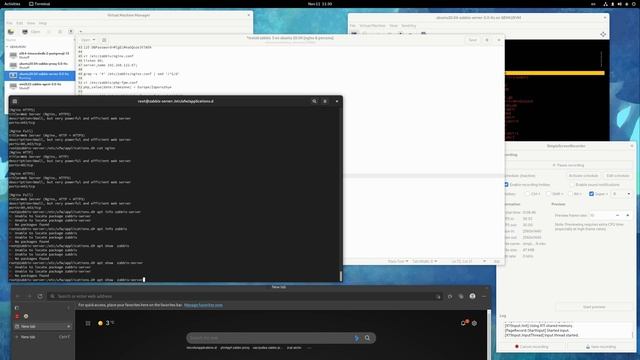This screenshot has height=360, width=640.
Task: Open the line and column position dropdown
Action: pos(468,261)
